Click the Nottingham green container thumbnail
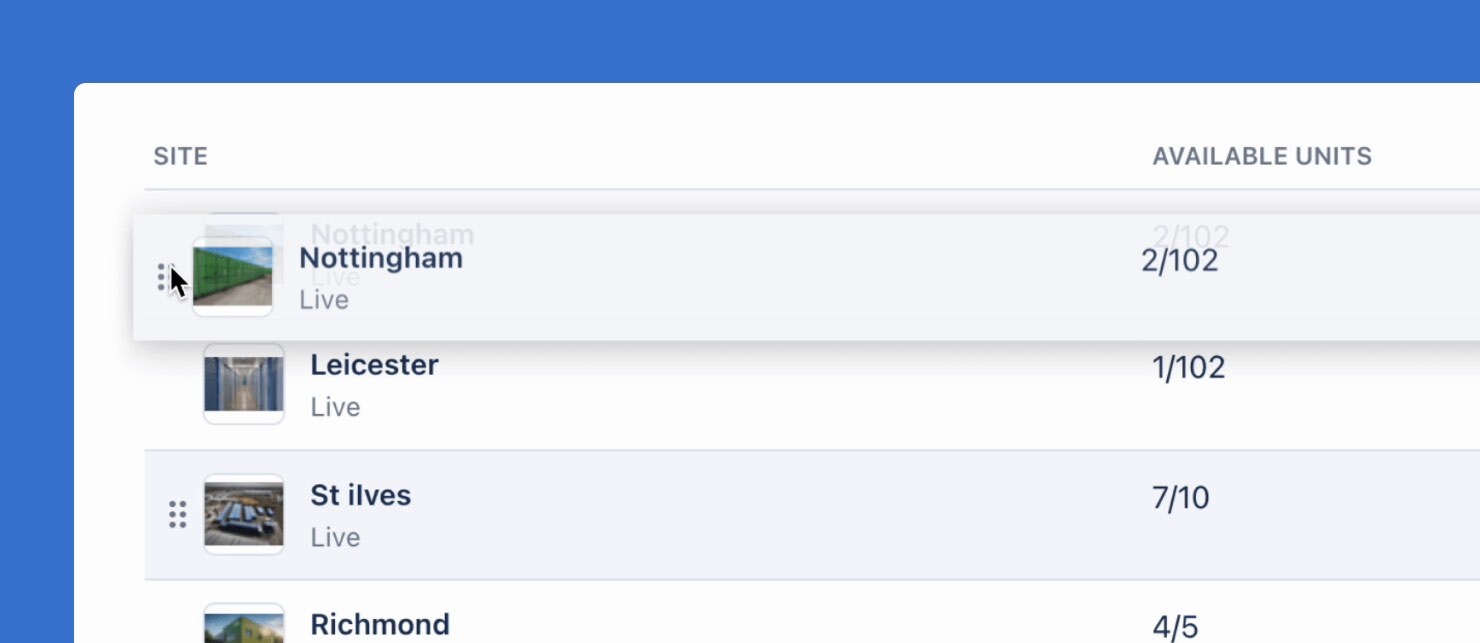The image size is (1480, 643). (232, 276)
